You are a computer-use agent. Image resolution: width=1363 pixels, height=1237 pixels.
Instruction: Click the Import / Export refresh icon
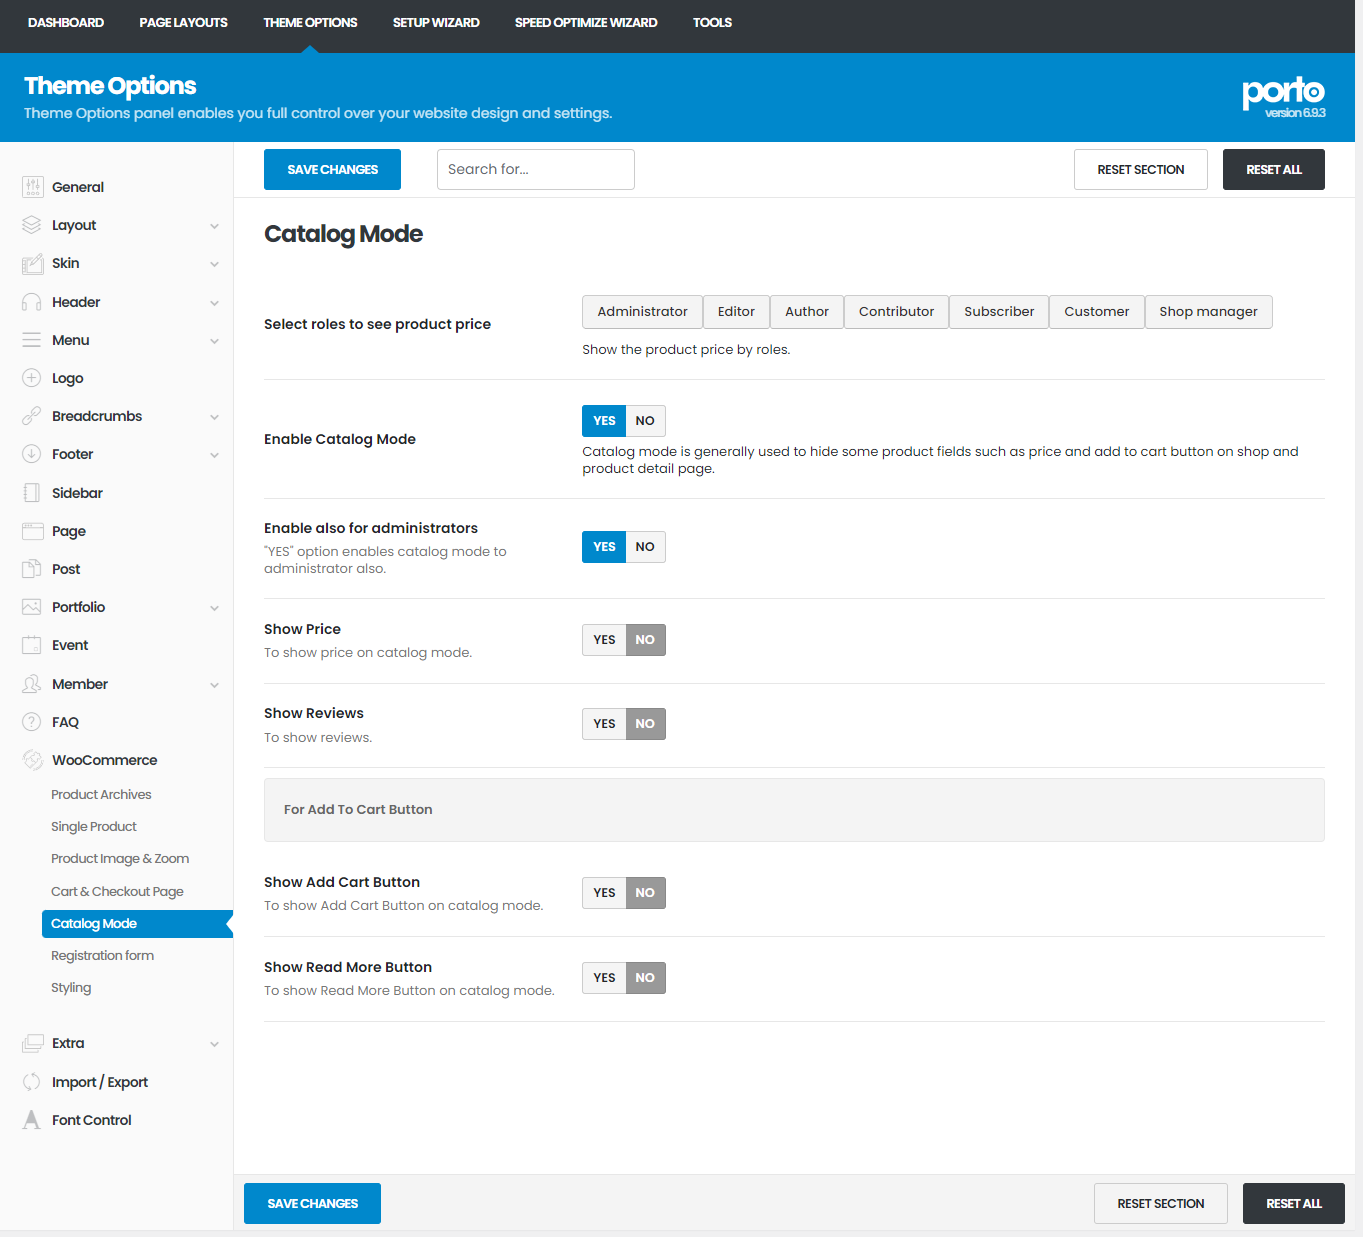click(x=32, y=1082)
